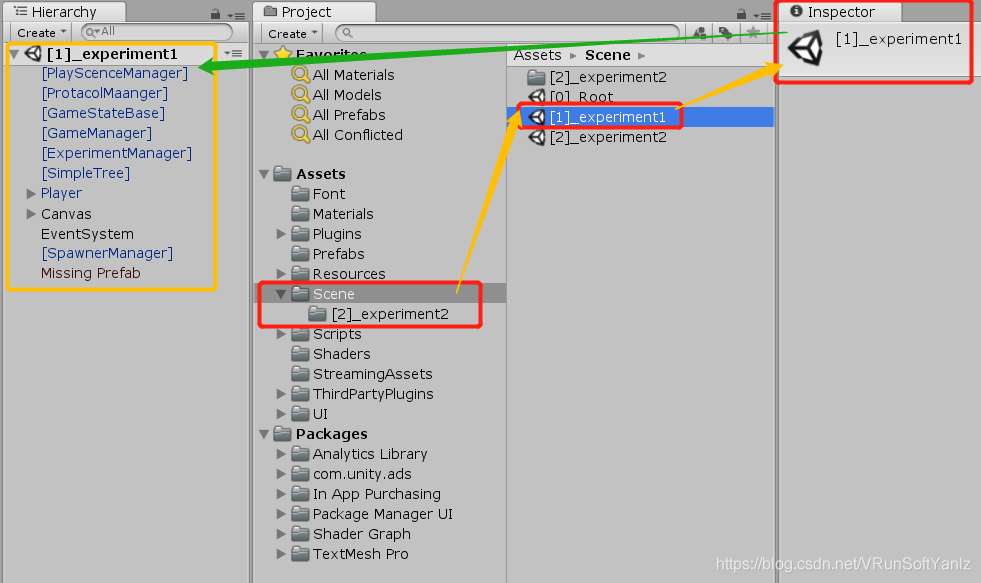Click Search by Label filter icon
The width and height of the screenshot is (981, 583).
click(726, 33)
